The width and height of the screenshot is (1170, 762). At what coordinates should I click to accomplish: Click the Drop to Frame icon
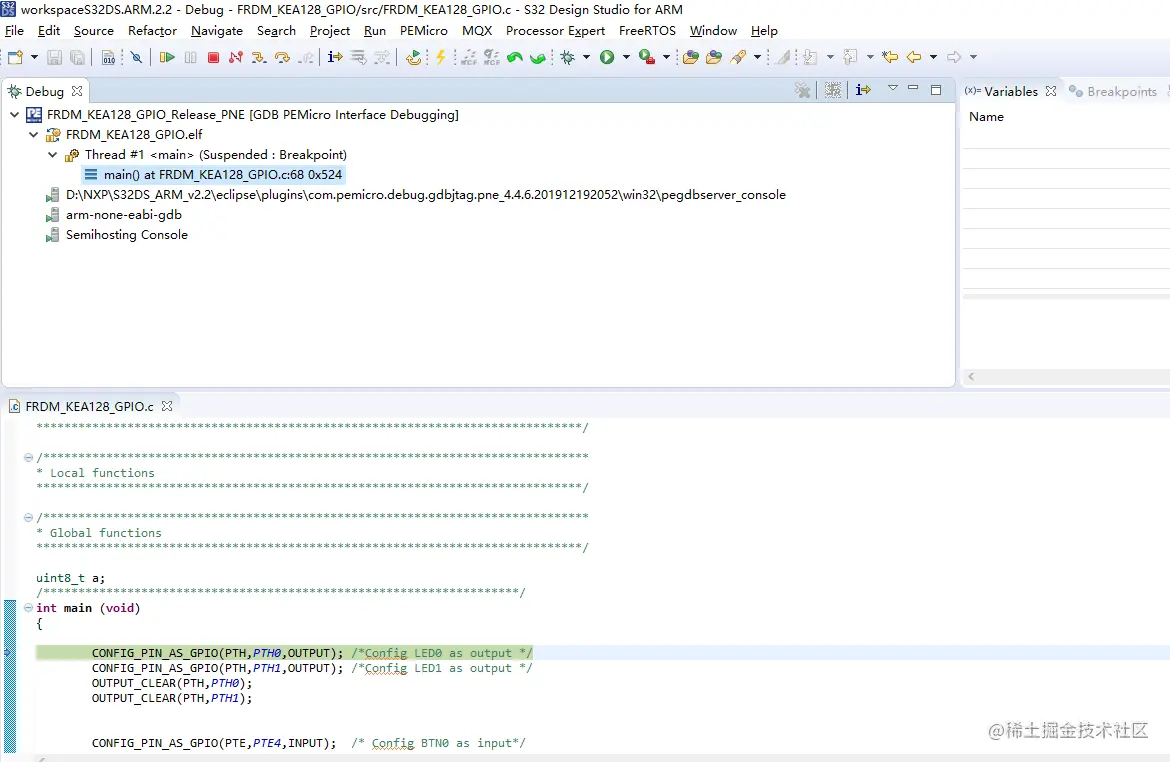pos(358,57)
